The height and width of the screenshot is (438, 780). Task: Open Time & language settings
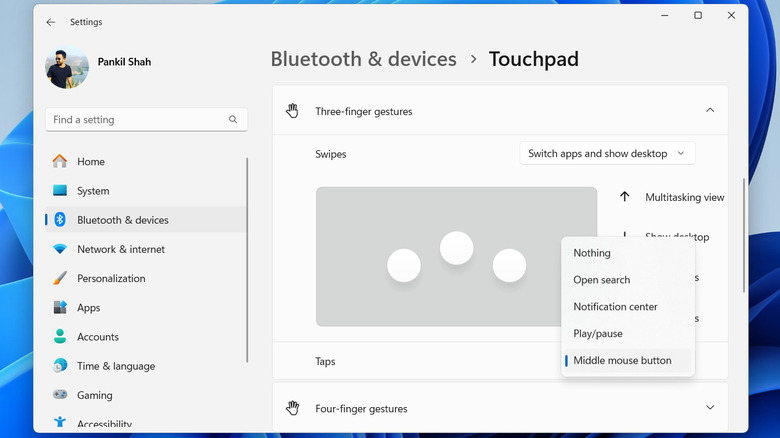pyautogui.click(x=116, y=366)
